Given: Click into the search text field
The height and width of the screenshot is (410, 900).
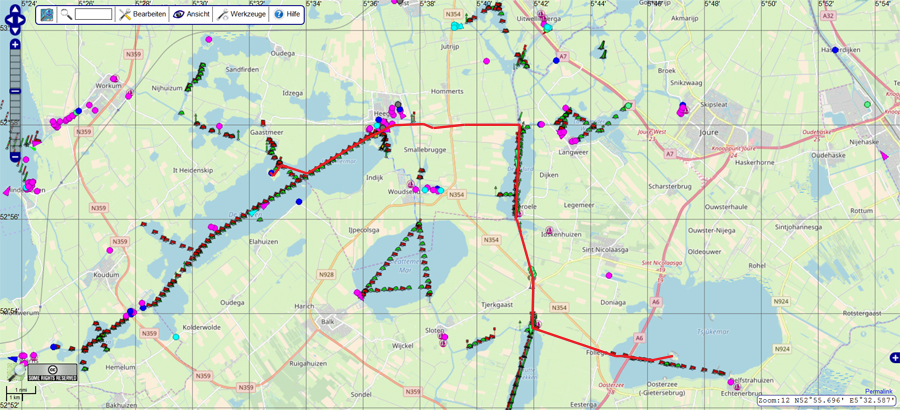Looking at the screenshot, I should [93, 14].
